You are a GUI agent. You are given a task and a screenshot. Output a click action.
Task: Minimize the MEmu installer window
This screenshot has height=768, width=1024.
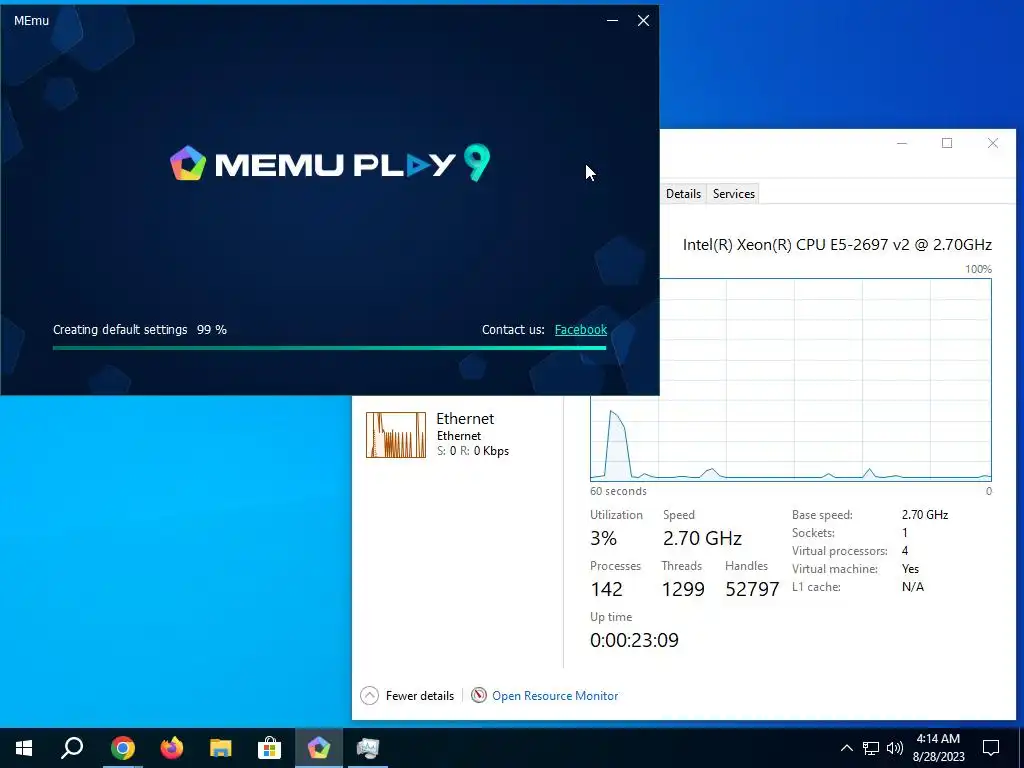click(x=612, y=21)
